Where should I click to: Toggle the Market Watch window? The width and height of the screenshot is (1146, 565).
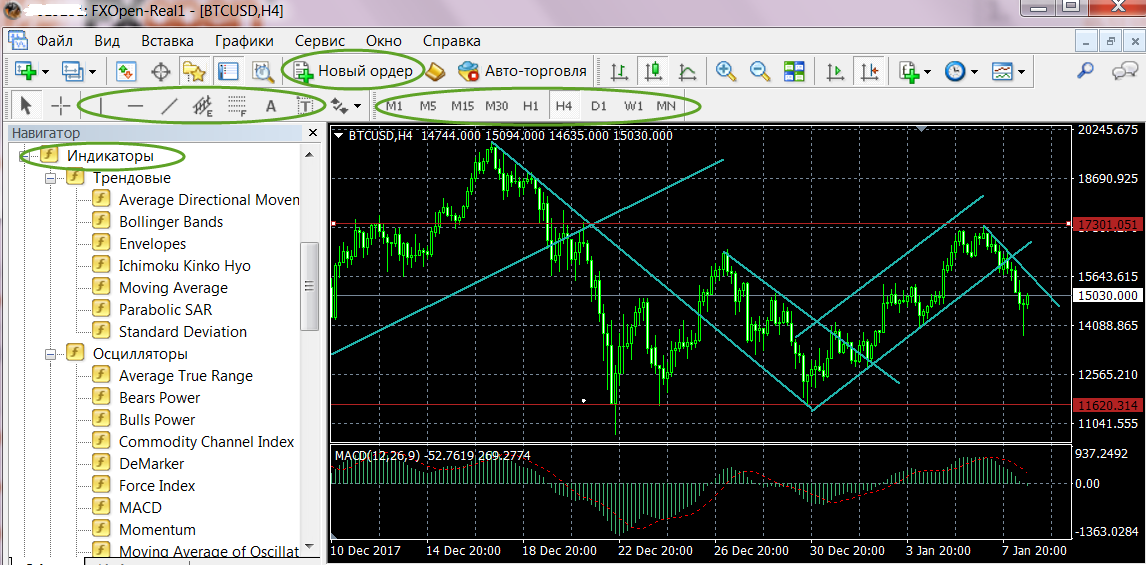[x=126, y=71]
